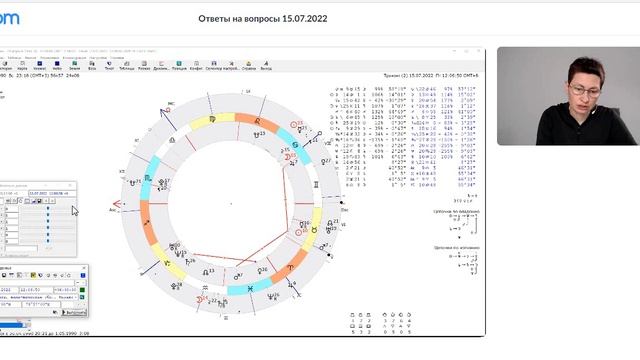Open the Земля earth map icon
This screenshot has height=360, width=640.
pos(74,66)
